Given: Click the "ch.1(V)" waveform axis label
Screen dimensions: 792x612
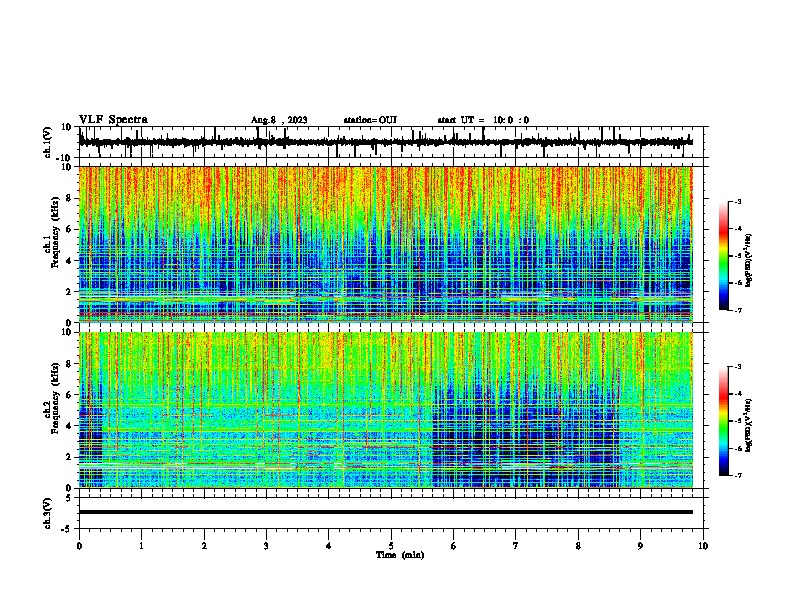Looking at the screenshot, I should pos(47,142).
